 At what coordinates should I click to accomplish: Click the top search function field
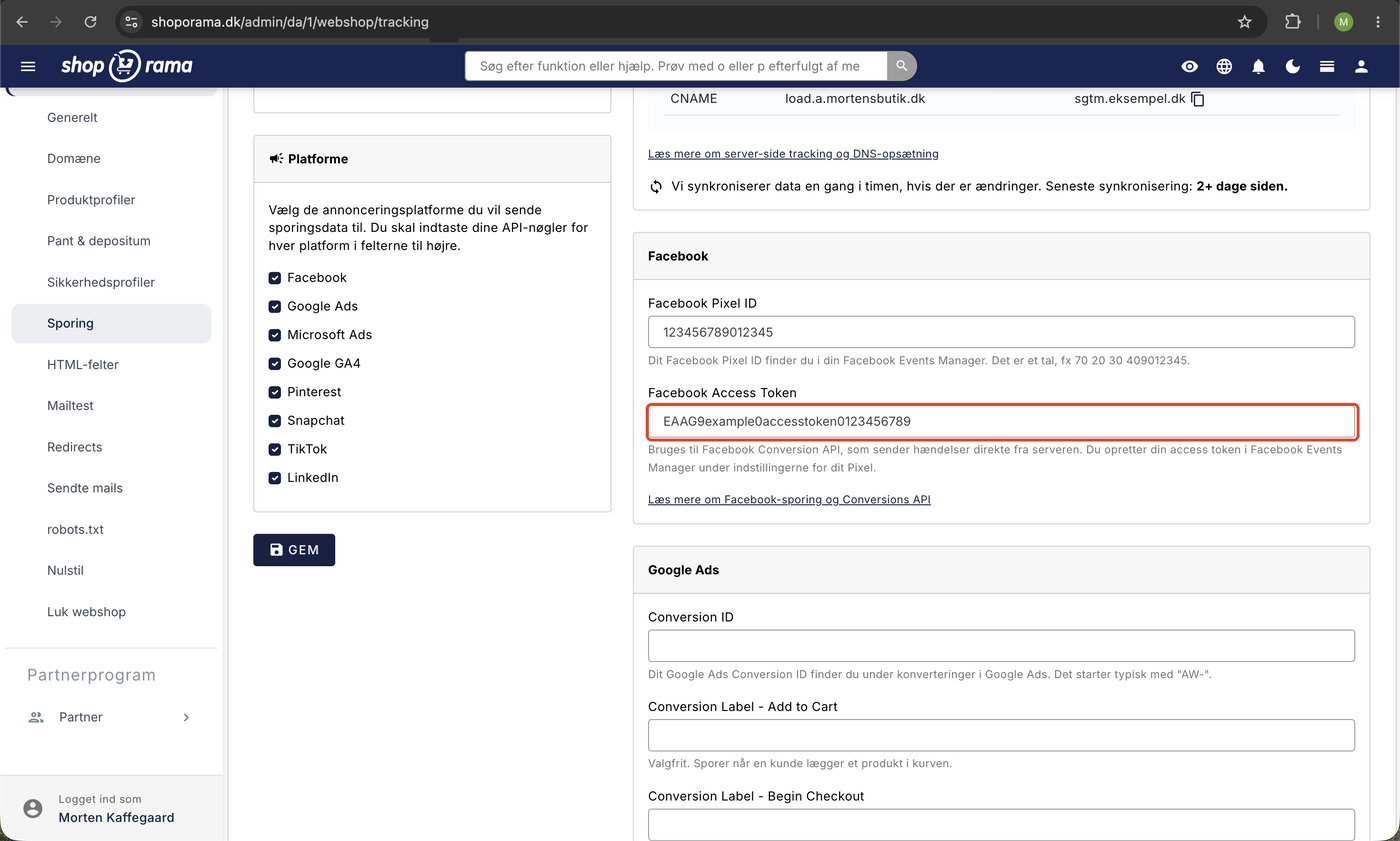click(x=676, y=66)
